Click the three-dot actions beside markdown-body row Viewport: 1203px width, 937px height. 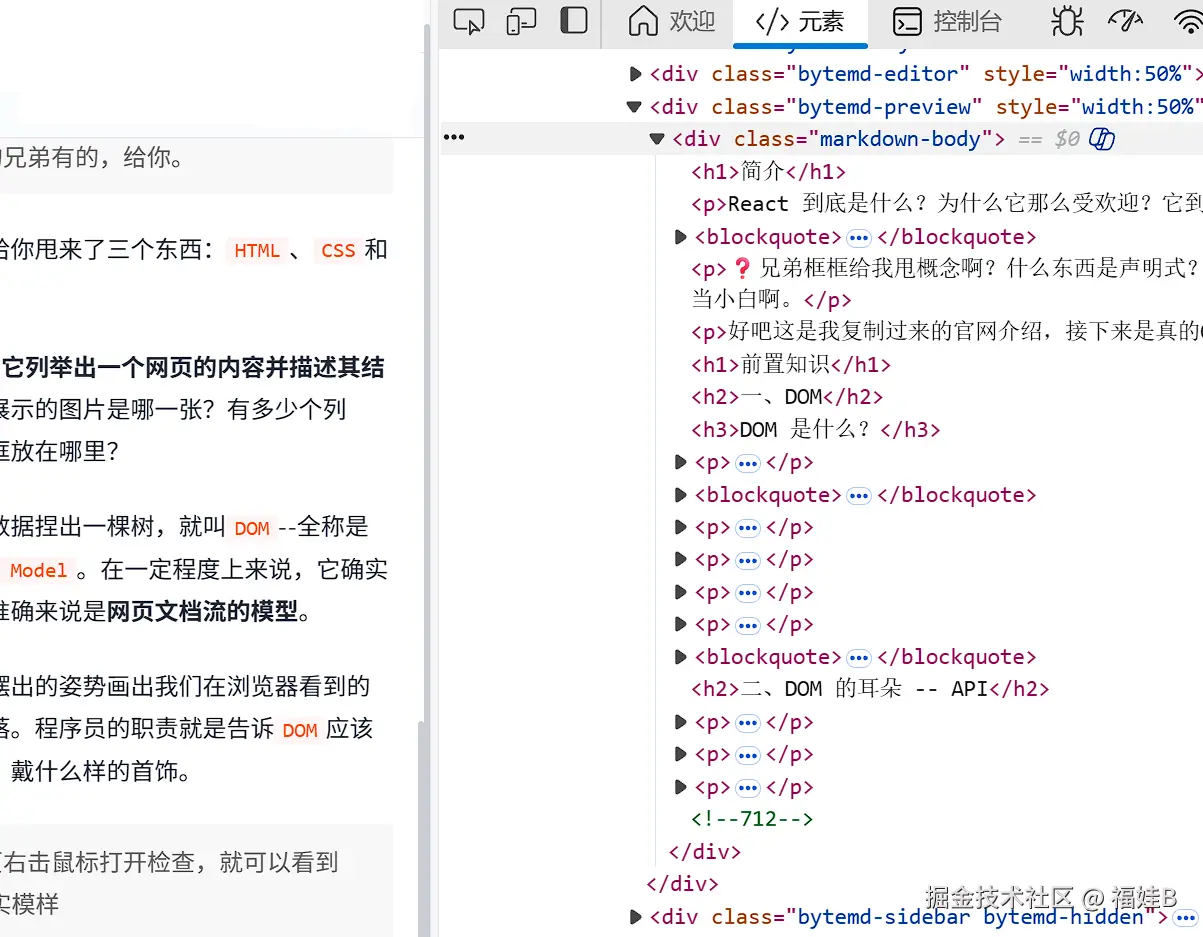click(454, 138)
